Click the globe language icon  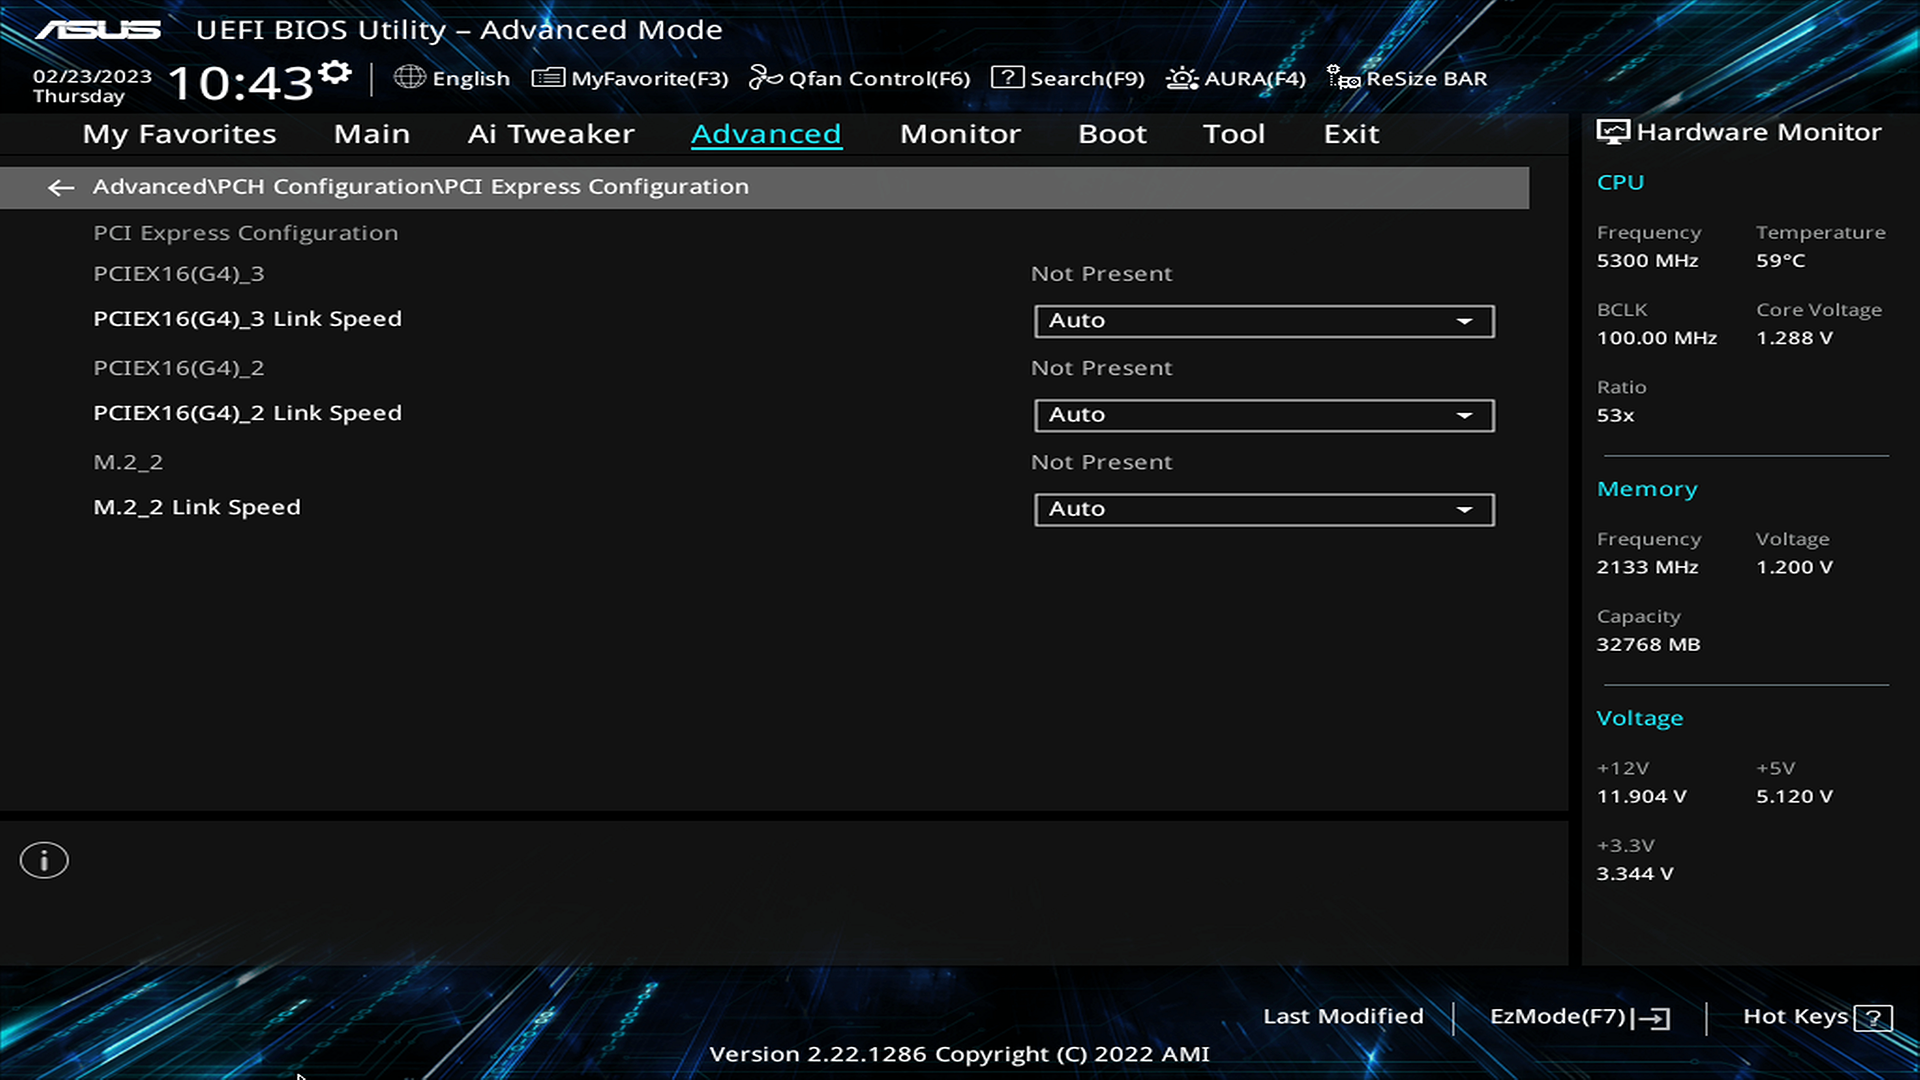pos(409,77)
